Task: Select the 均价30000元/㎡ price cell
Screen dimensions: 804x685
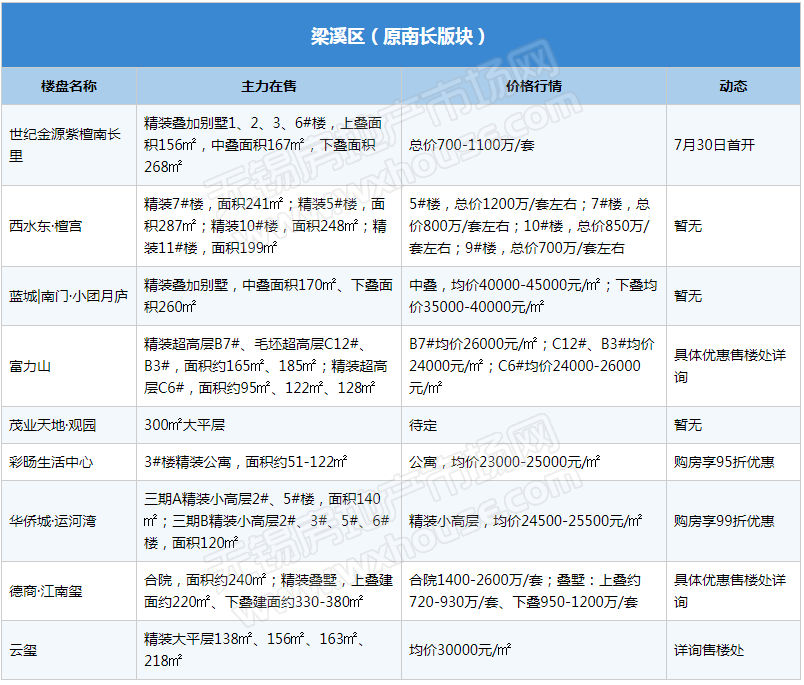Action: (x=460, y=650)
